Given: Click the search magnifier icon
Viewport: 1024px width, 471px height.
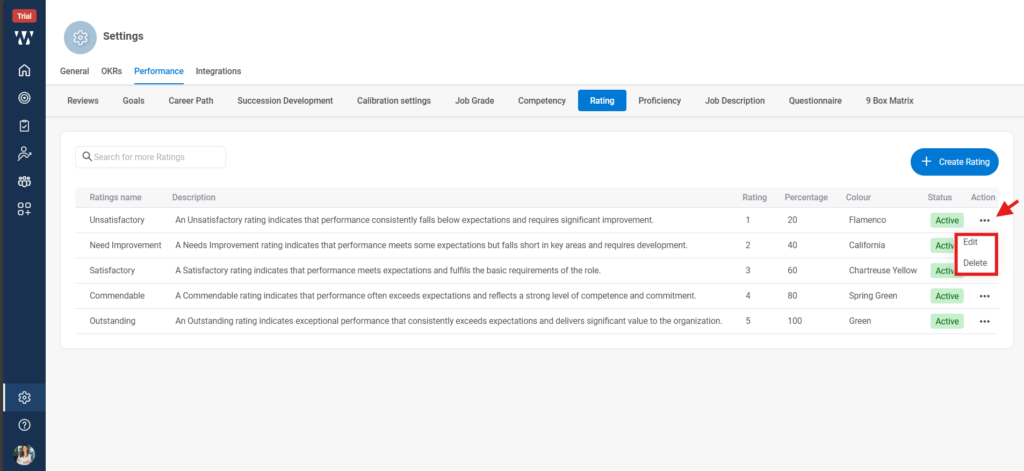Looking at the screenshot, I should [87, 157].
